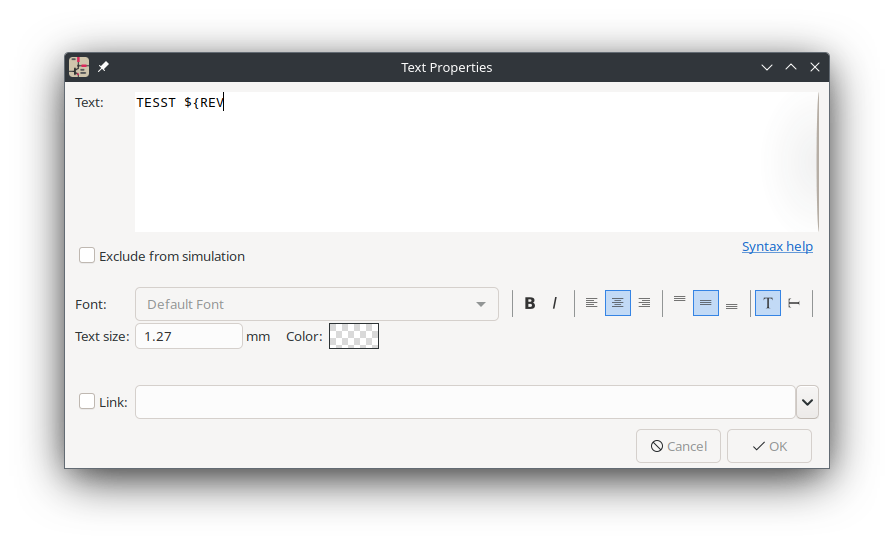Image resolution: width=894 pixels, height=545 pixels.
Task: Expand the Link dropdown arrow
Action: click(807, 402)
